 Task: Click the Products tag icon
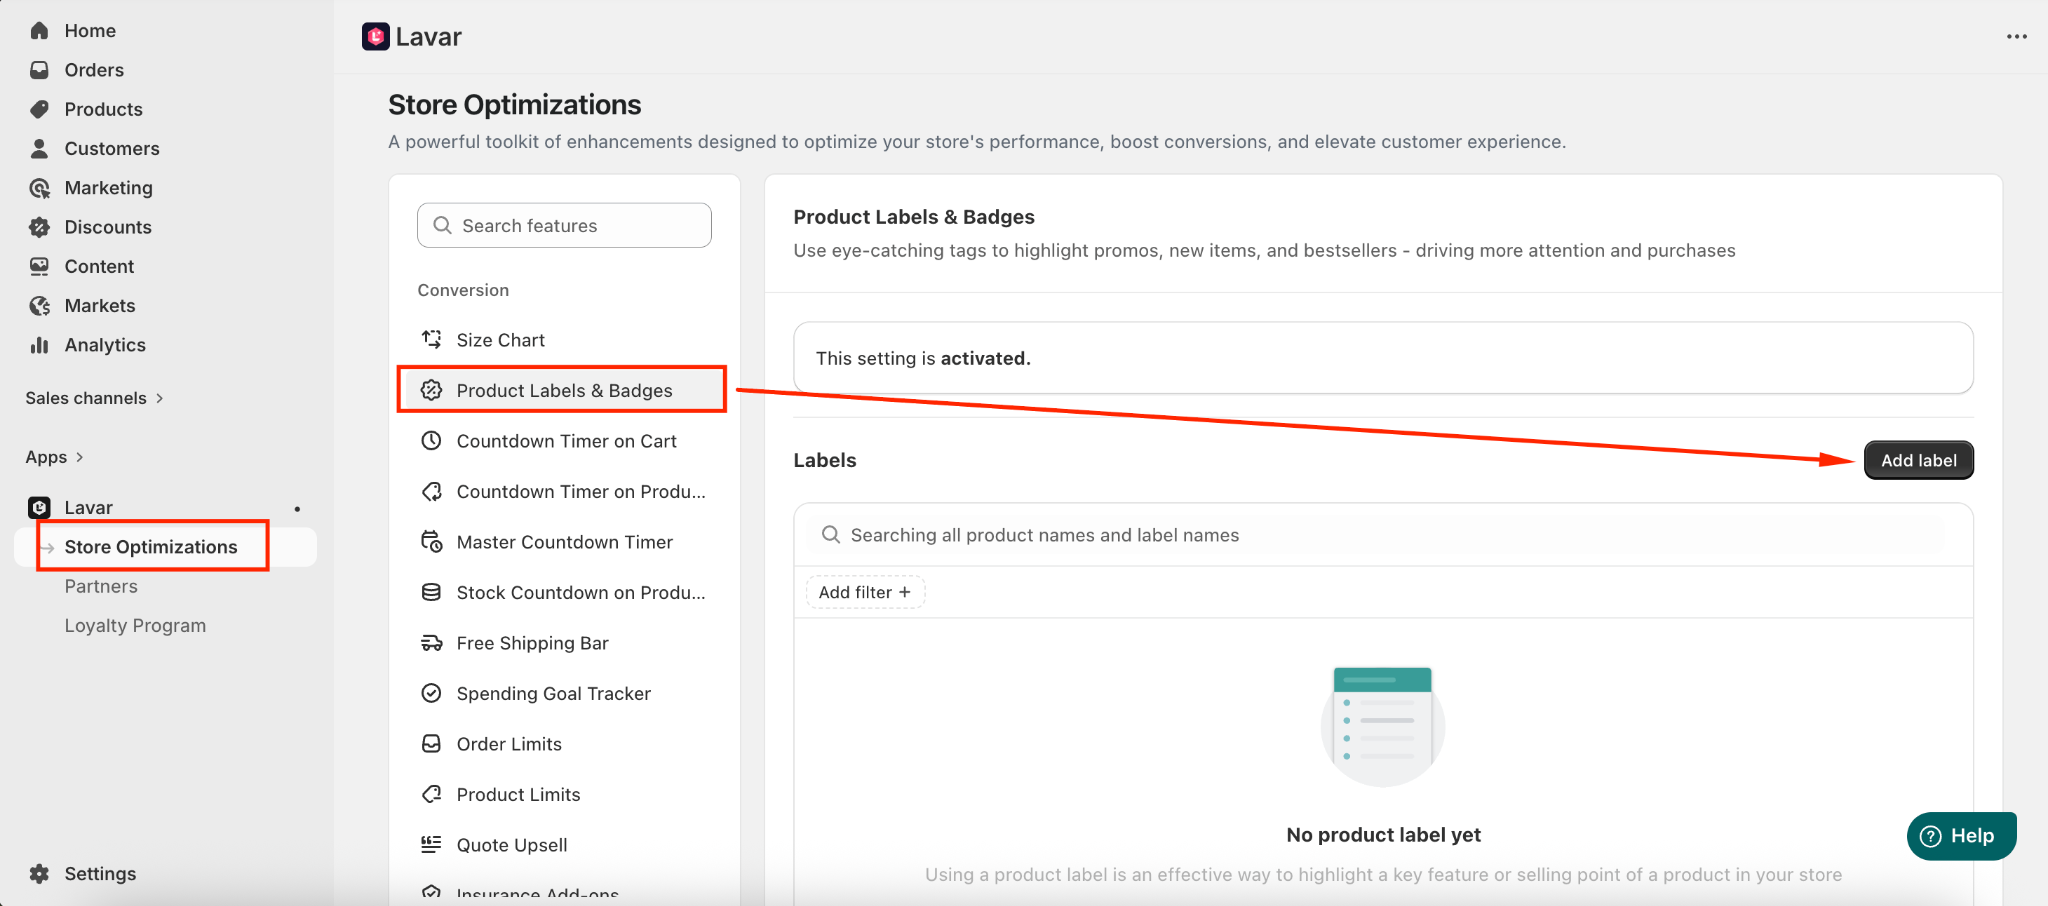pos(39,109)
